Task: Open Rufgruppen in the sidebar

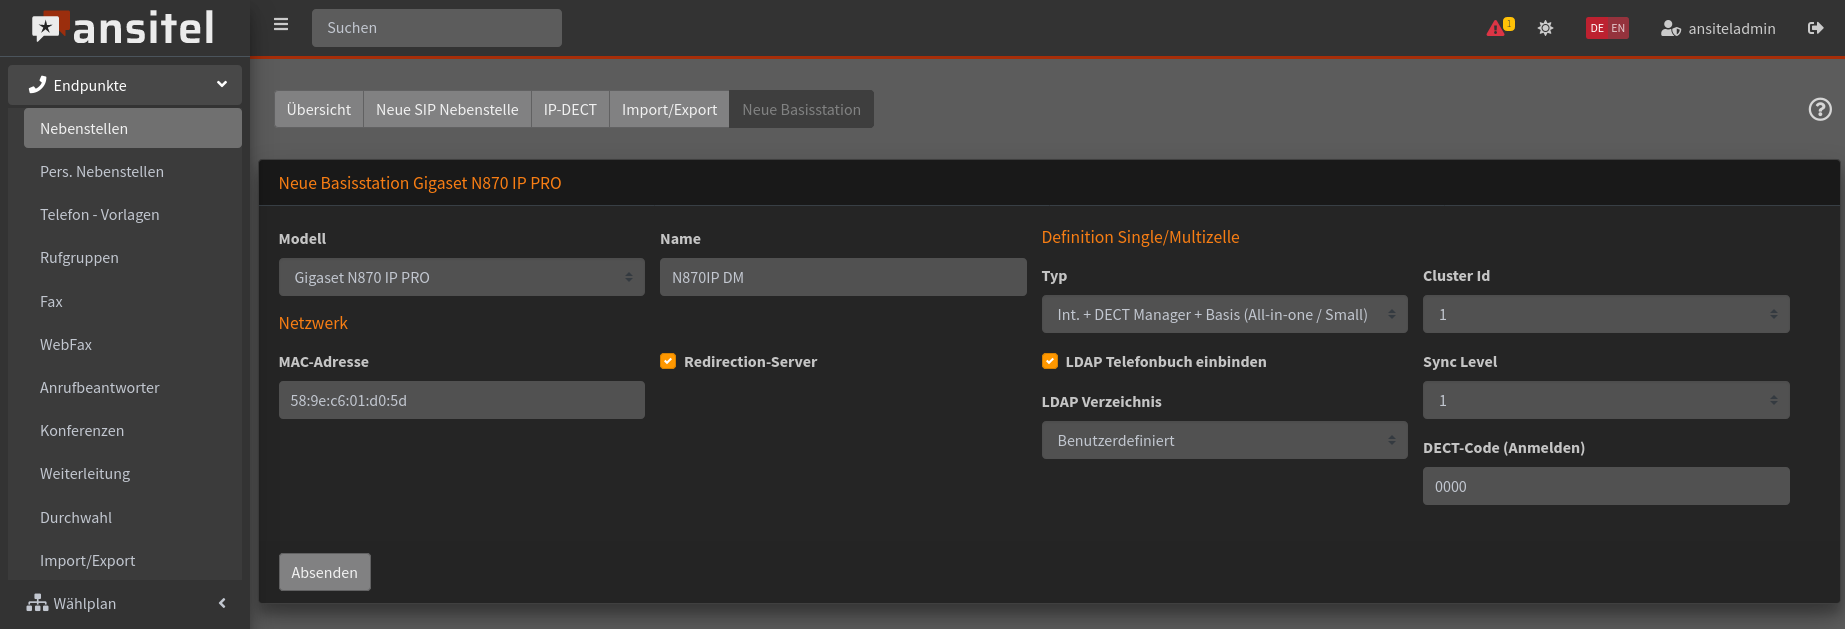Action: (79, 258)
